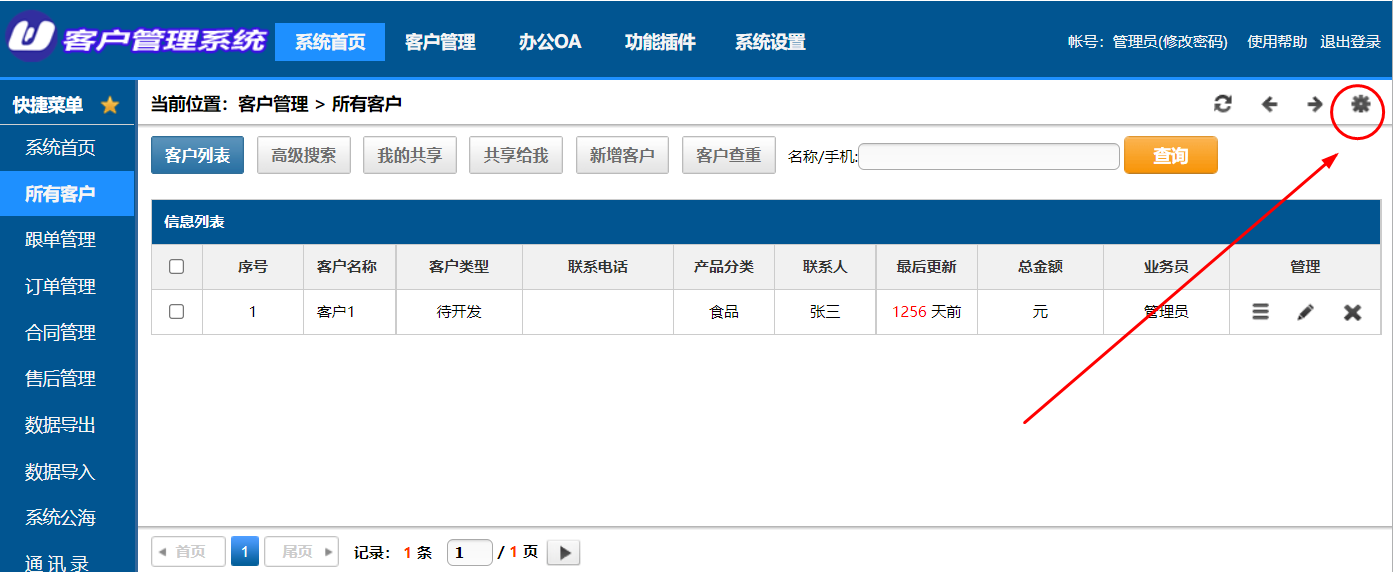Screen dimensions: 1393x572
Task: Click the 客户管理系统 logo
Action: click(137, 38)
